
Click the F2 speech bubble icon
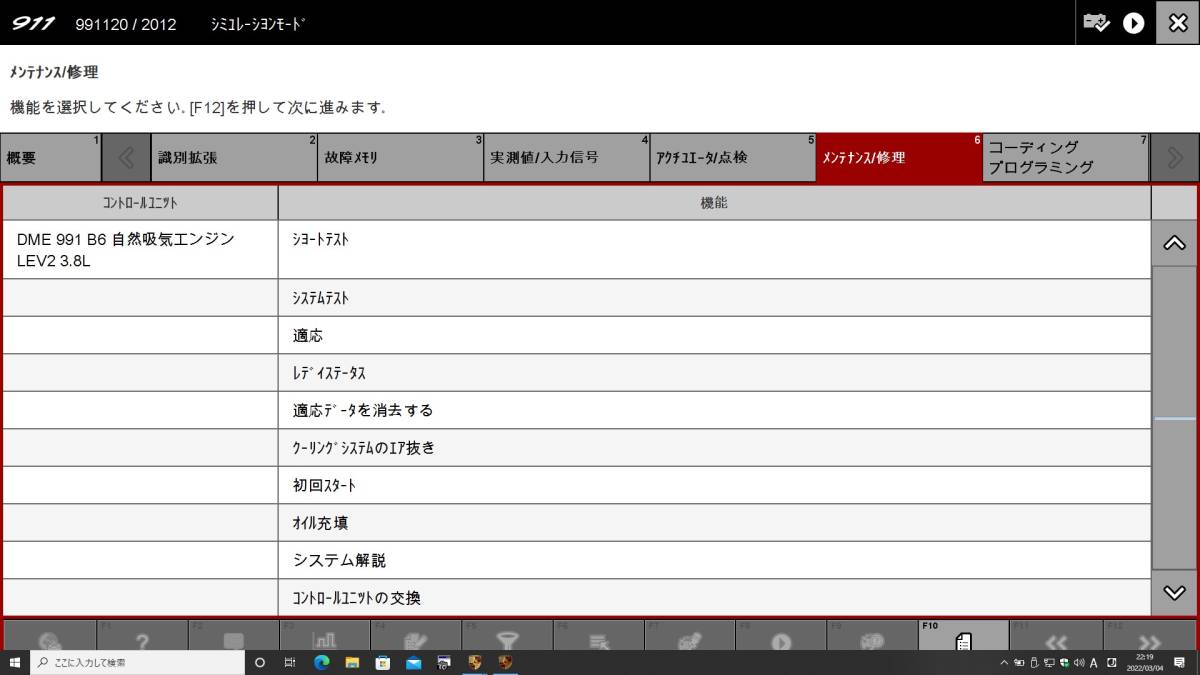click(232, 638)
